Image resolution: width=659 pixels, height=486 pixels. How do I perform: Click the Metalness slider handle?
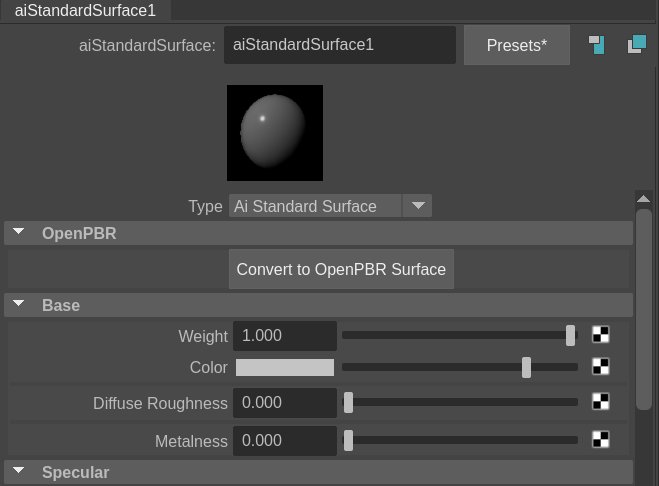348,441
